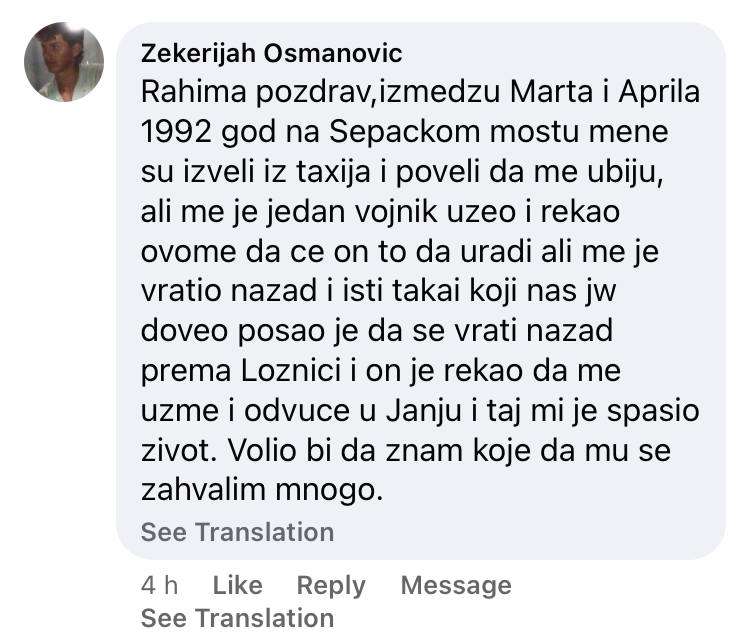Click the line starting with "Rahima pozdrav"
Screen dimensions: 750x640
click(x=420, y=93)
